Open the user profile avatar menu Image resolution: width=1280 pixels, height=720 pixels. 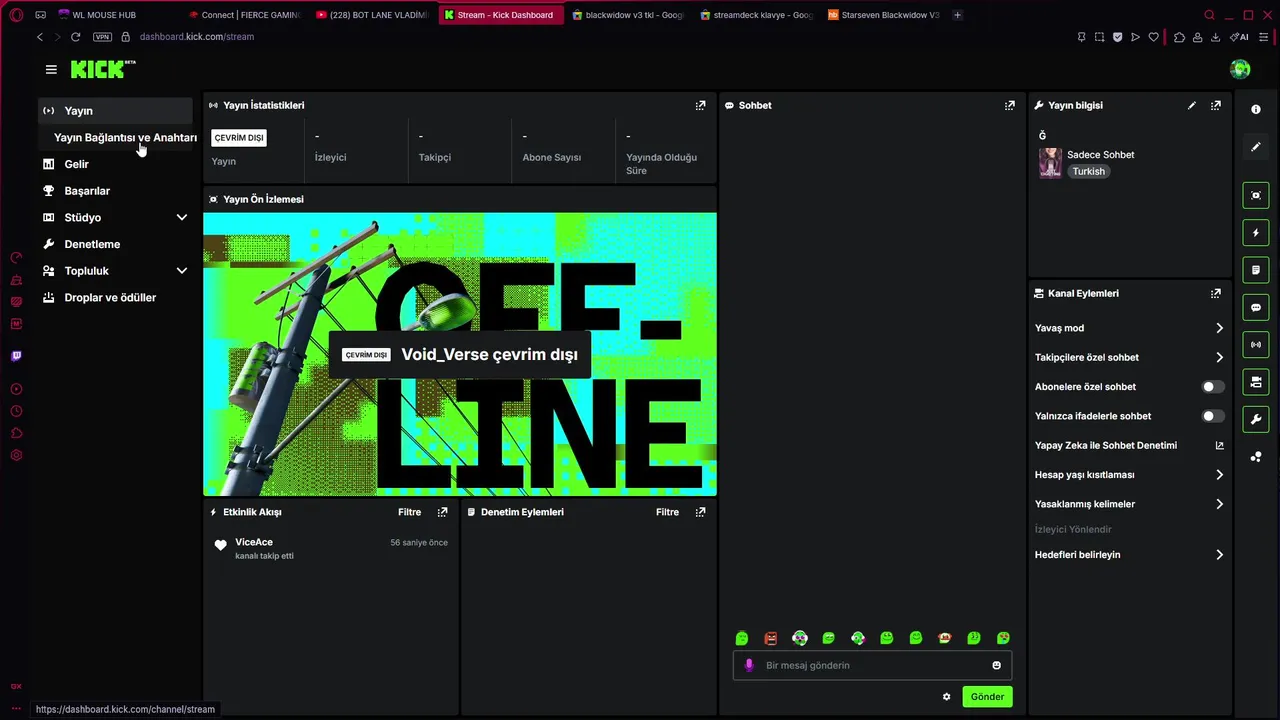[x=1240, y=69]
